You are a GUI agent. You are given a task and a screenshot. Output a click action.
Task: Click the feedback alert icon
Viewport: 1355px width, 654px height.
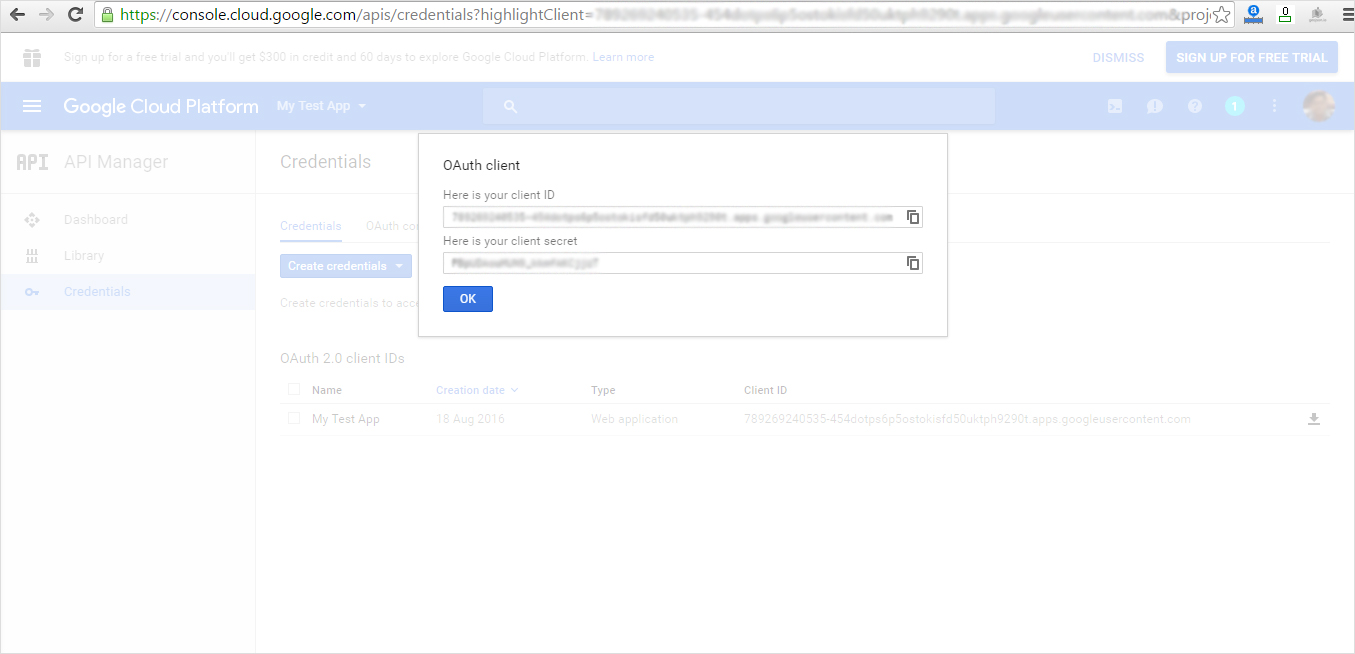point(1155,106)
